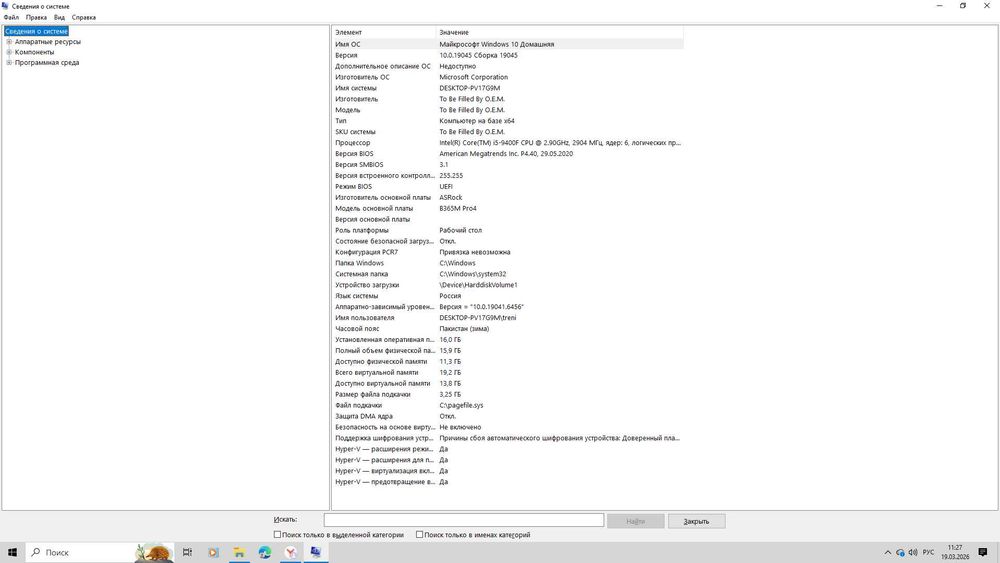
Task: Select the Аппаратные ресурсы tree item
Action: click(x=48, y=41)
